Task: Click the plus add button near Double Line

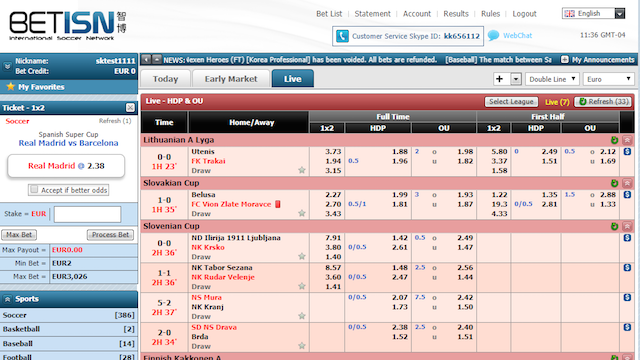Action: coord(500,79)
